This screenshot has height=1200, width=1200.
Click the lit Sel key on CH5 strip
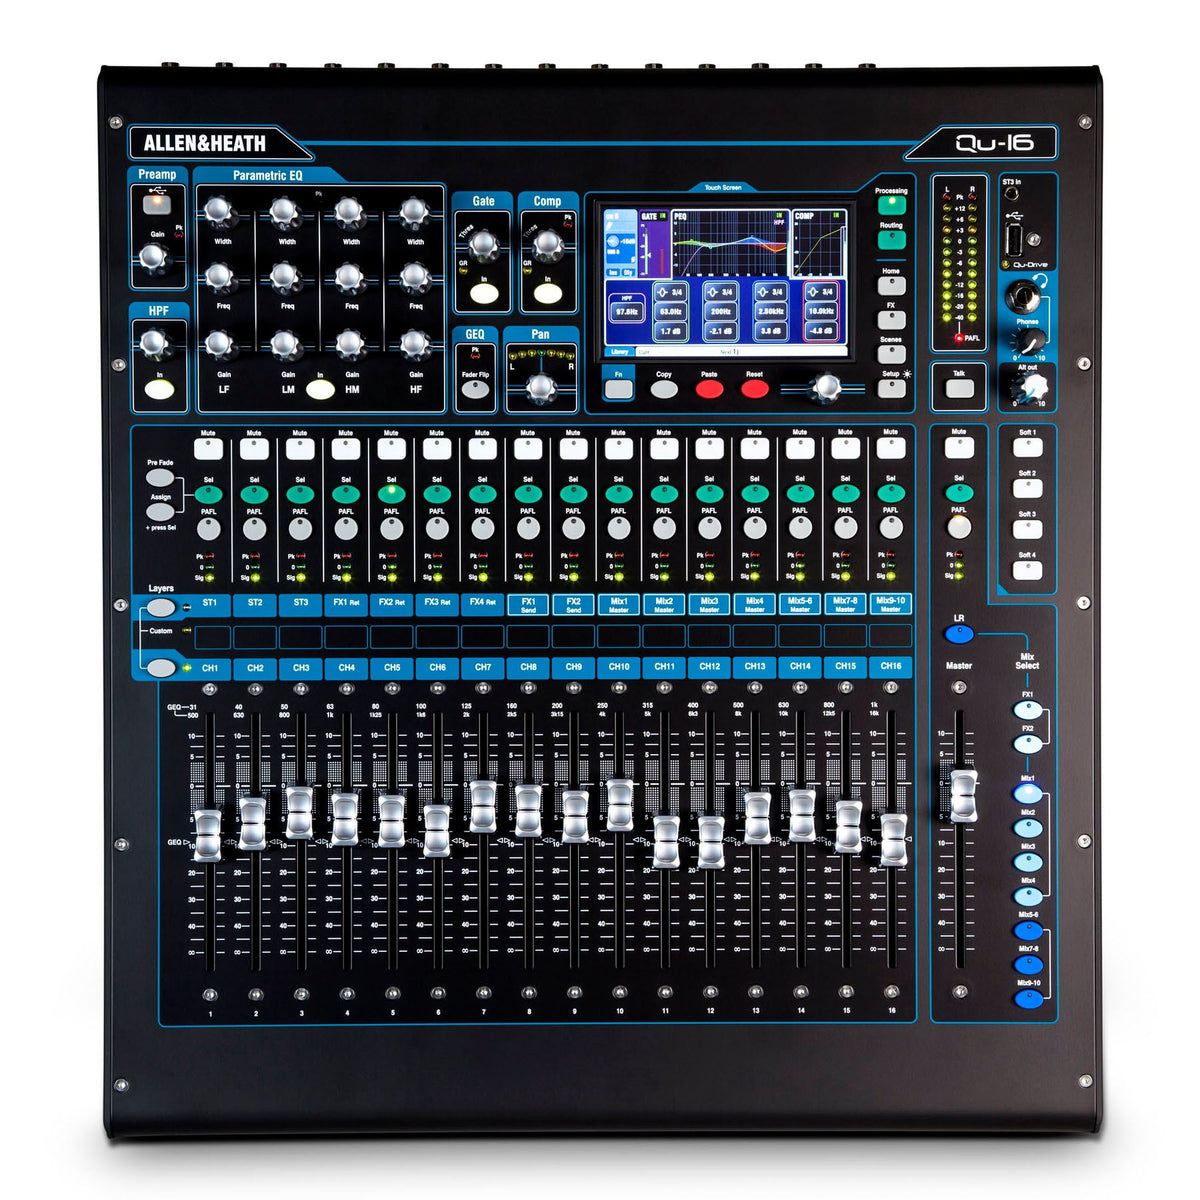tap(391, 494)
